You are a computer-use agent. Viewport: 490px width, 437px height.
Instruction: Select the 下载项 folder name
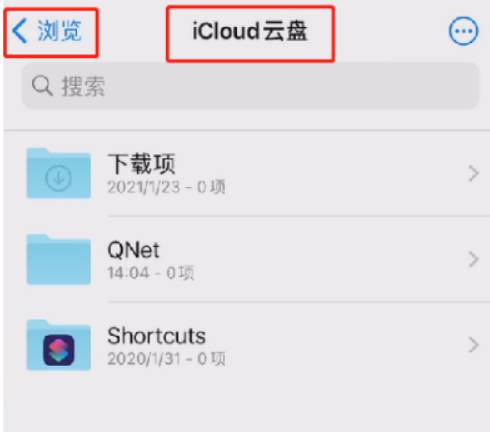141,164
